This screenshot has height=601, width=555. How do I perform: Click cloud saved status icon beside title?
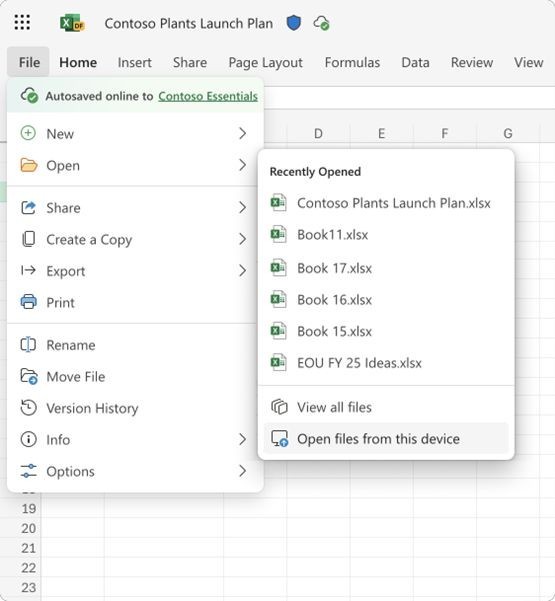(321, 23)
